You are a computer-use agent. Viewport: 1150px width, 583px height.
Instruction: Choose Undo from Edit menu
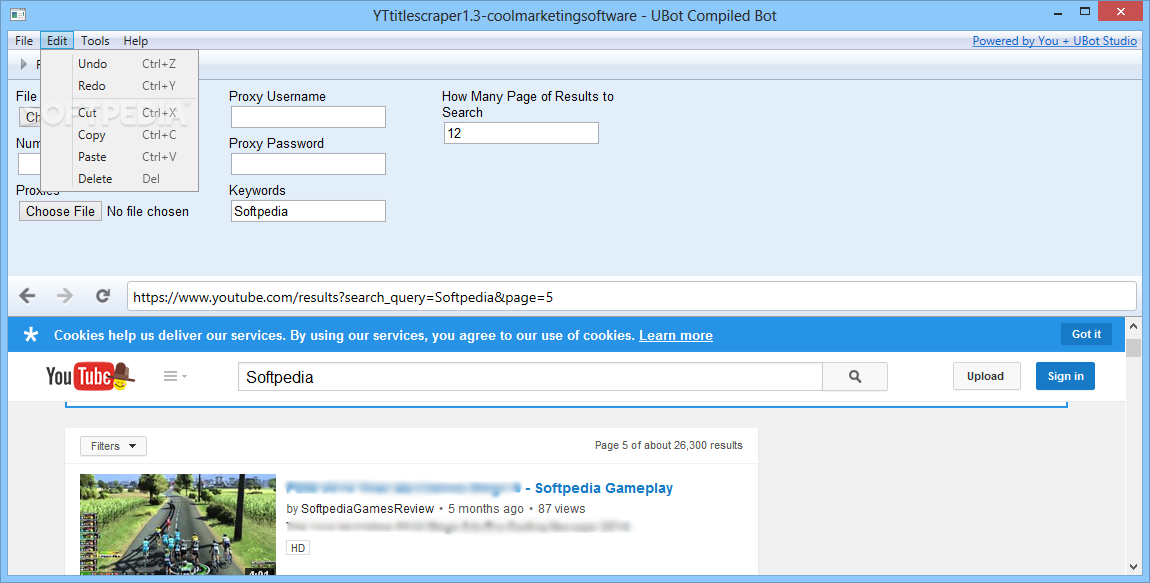120,64
